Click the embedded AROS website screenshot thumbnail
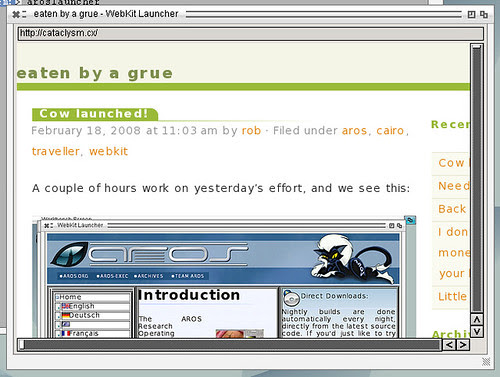Screen dimensions: 500x377 click(224, 277)
